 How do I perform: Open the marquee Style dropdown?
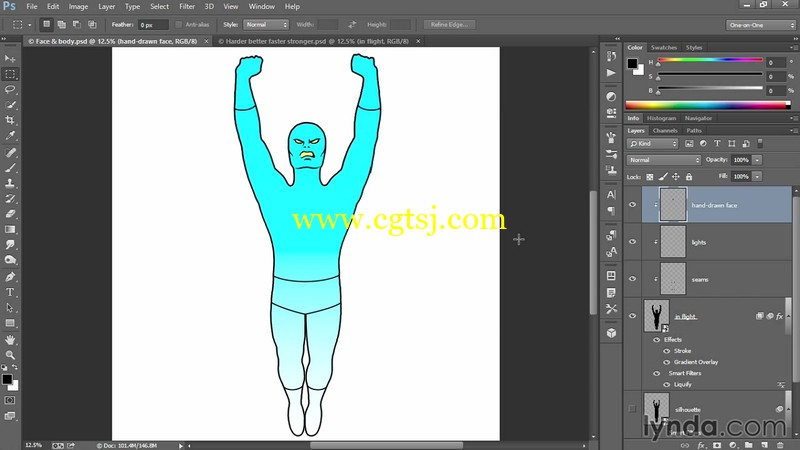(266, 24)
